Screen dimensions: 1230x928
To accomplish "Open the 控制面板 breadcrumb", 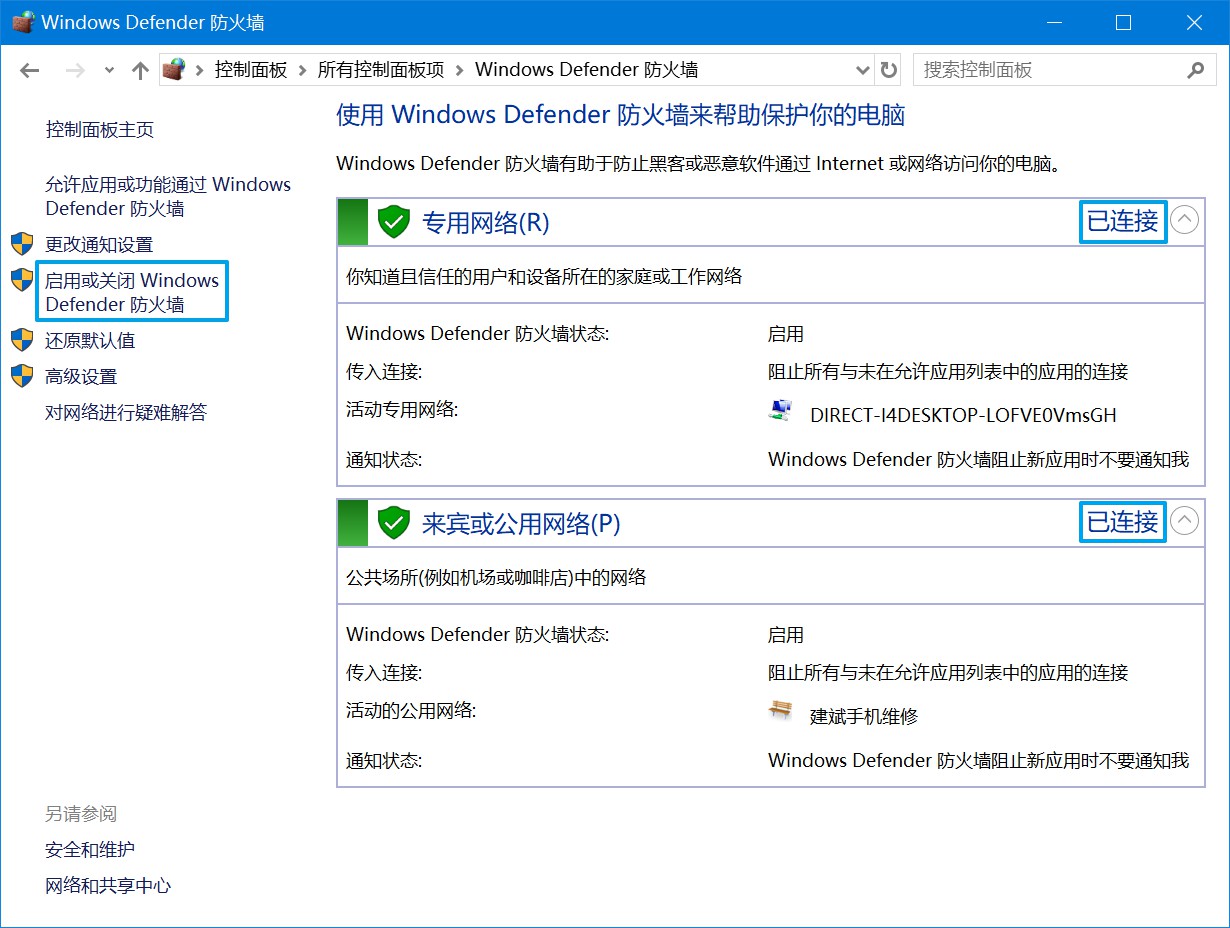I will tap(251, 70).
